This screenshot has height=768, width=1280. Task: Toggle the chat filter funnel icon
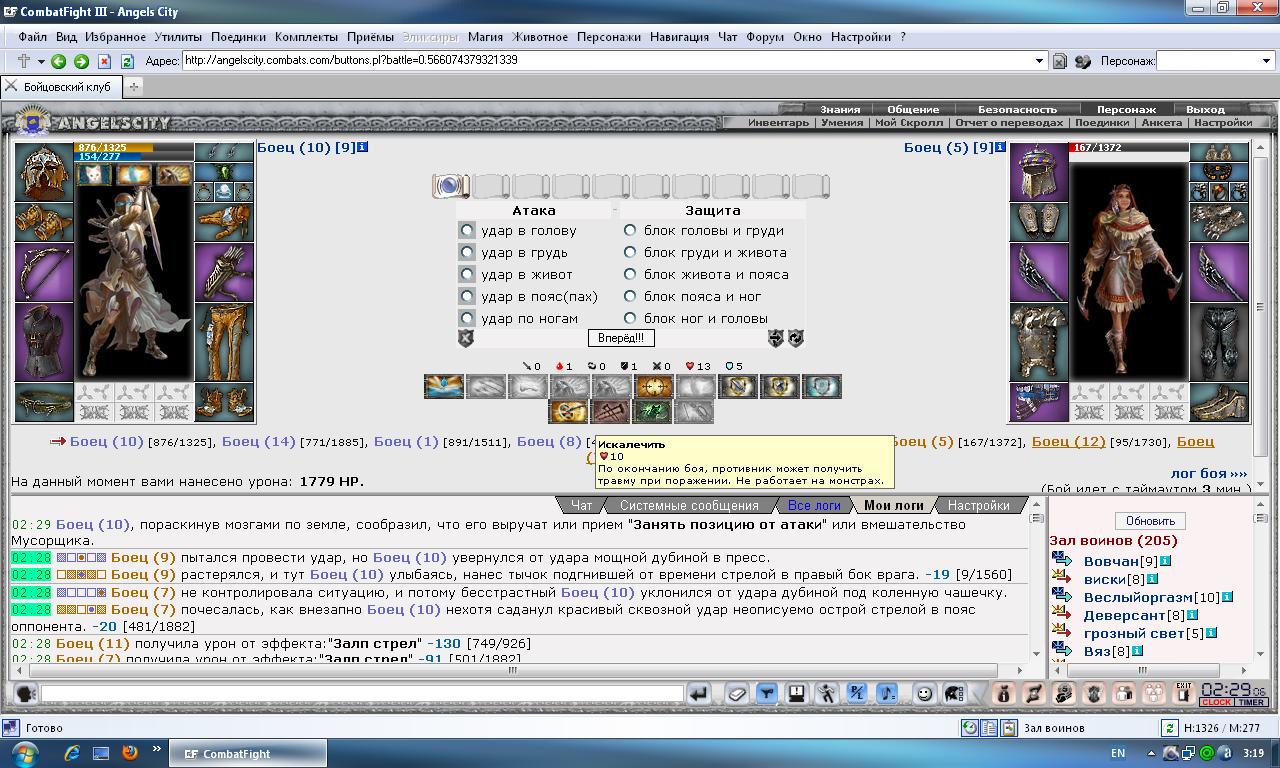pyautogui.click(x=767, y=693)
